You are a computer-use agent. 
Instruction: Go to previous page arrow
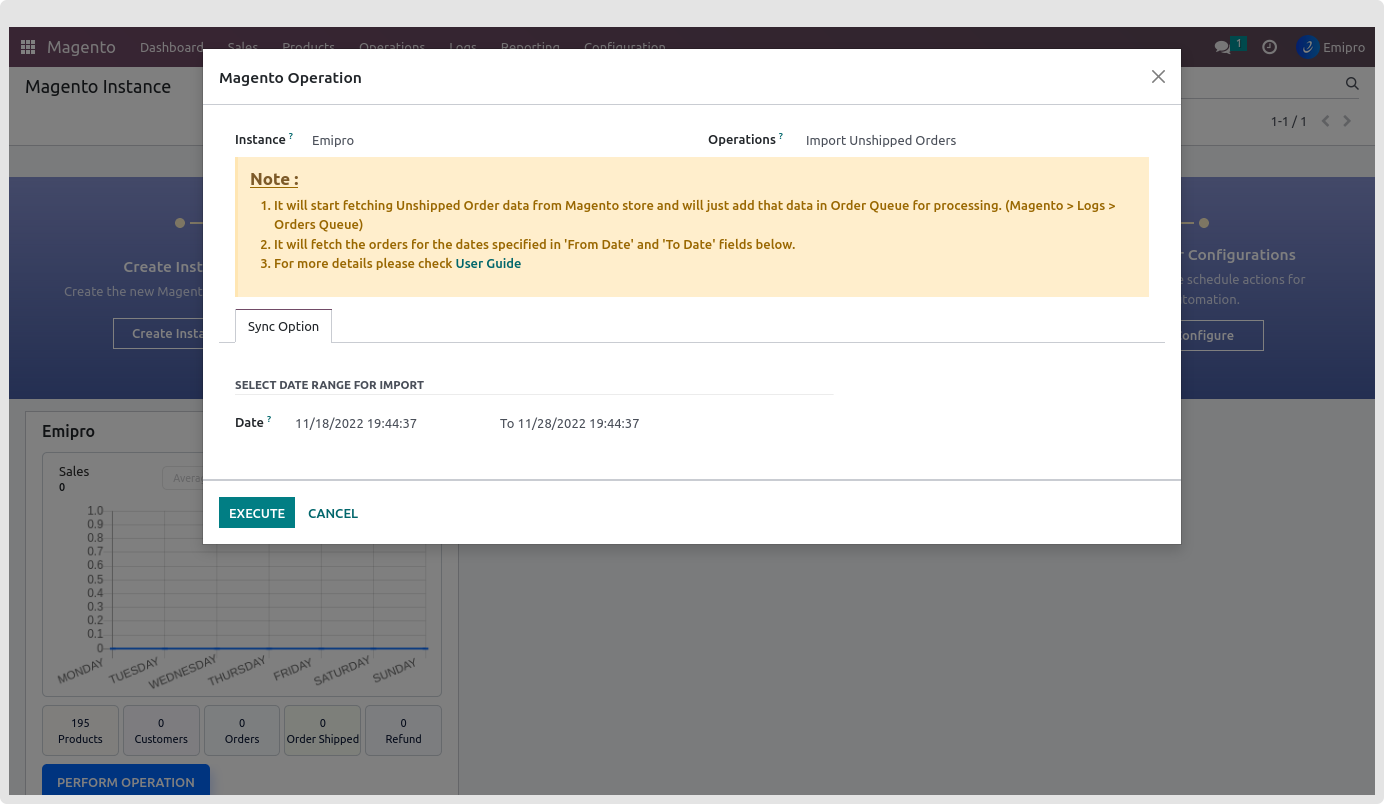pos(1326,121)
